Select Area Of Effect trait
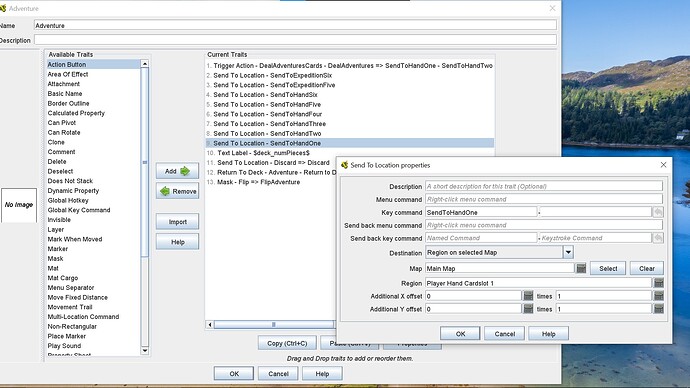This screenshot has height=388, width=690. (x=68, y=74)
